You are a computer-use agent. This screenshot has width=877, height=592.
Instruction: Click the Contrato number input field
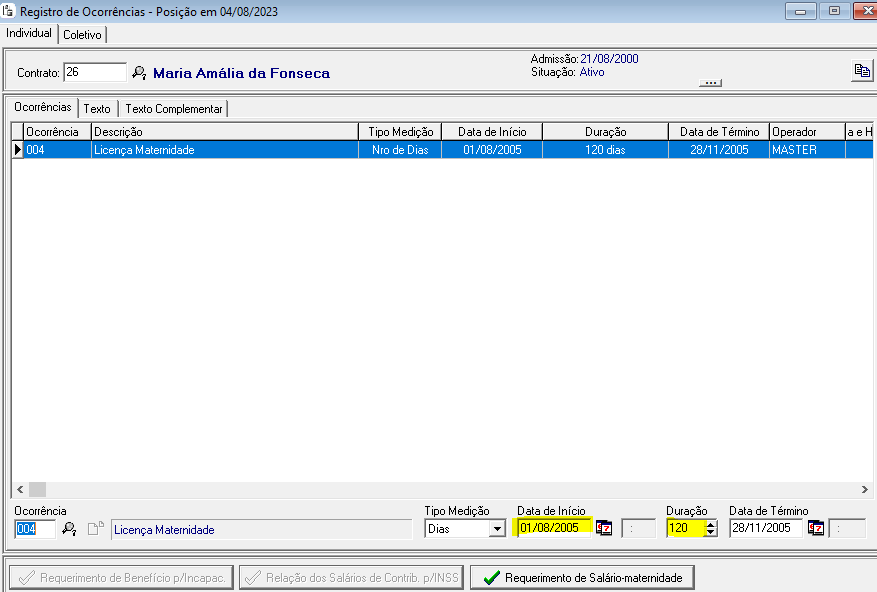pos(95,72)
